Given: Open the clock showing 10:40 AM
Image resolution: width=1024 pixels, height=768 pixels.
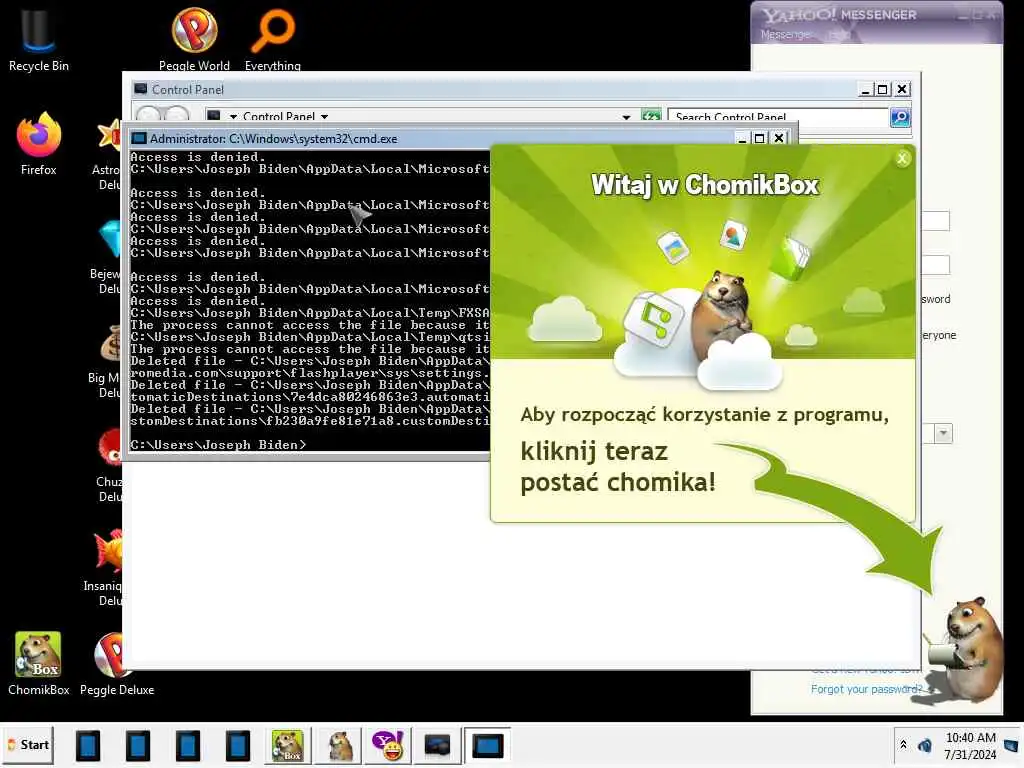Looking at the screenshot, I should (970, 746).
